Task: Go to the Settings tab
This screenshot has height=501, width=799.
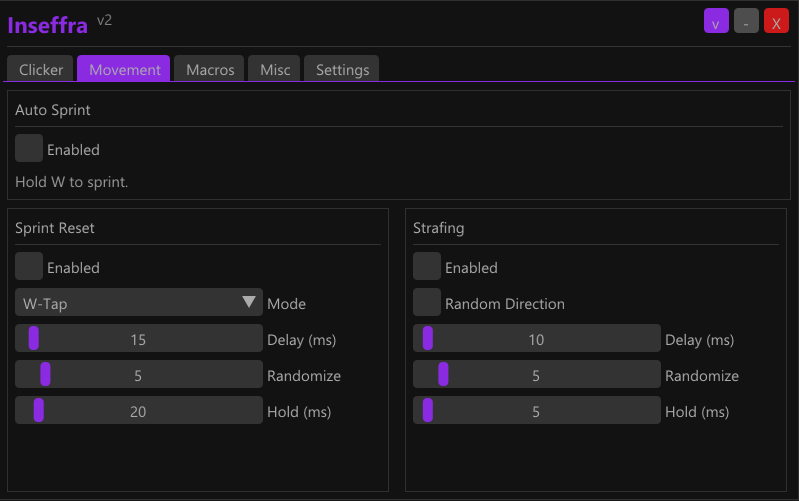Action: [342, 69]
